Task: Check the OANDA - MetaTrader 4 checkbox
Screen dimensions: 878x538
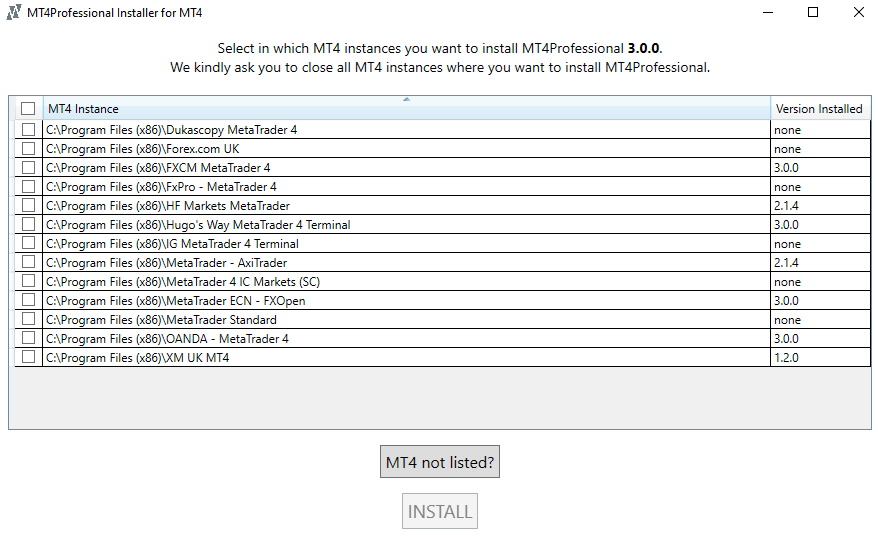Action: point(29,339)
